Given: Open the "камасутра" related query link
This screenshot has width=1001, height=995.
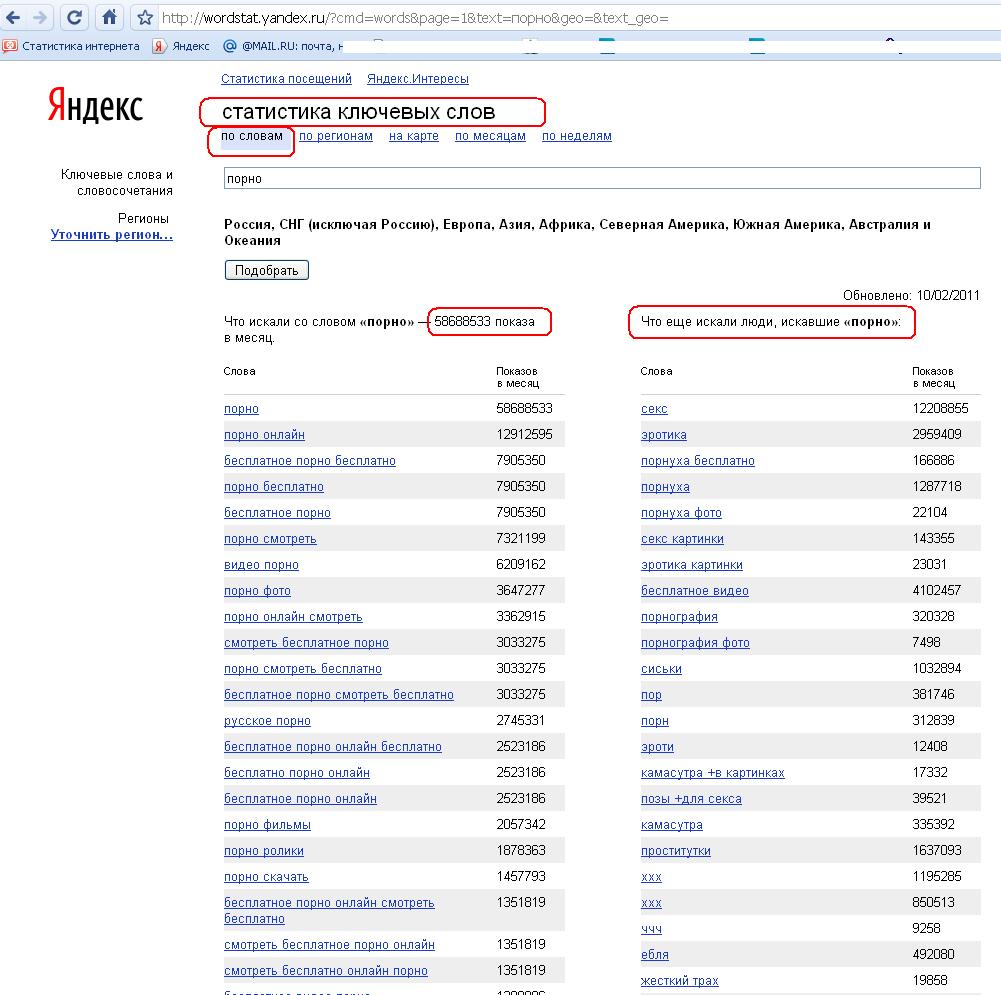Looking at the screenshot, I should pos(672,825).
